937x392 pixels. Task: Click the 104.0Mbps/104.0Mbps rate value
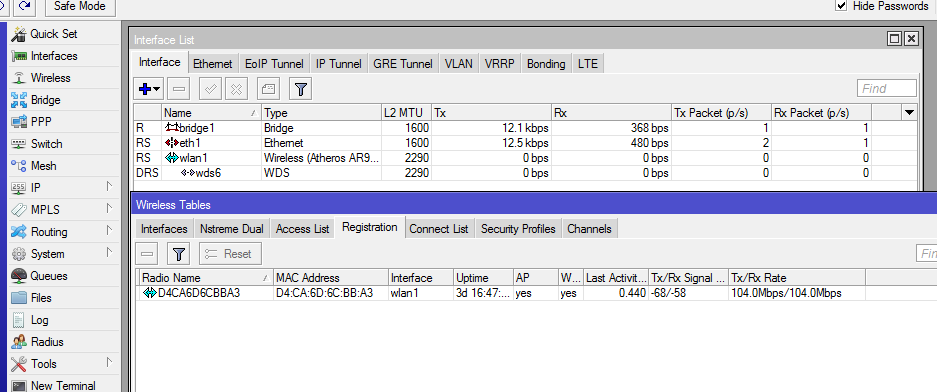785,293
